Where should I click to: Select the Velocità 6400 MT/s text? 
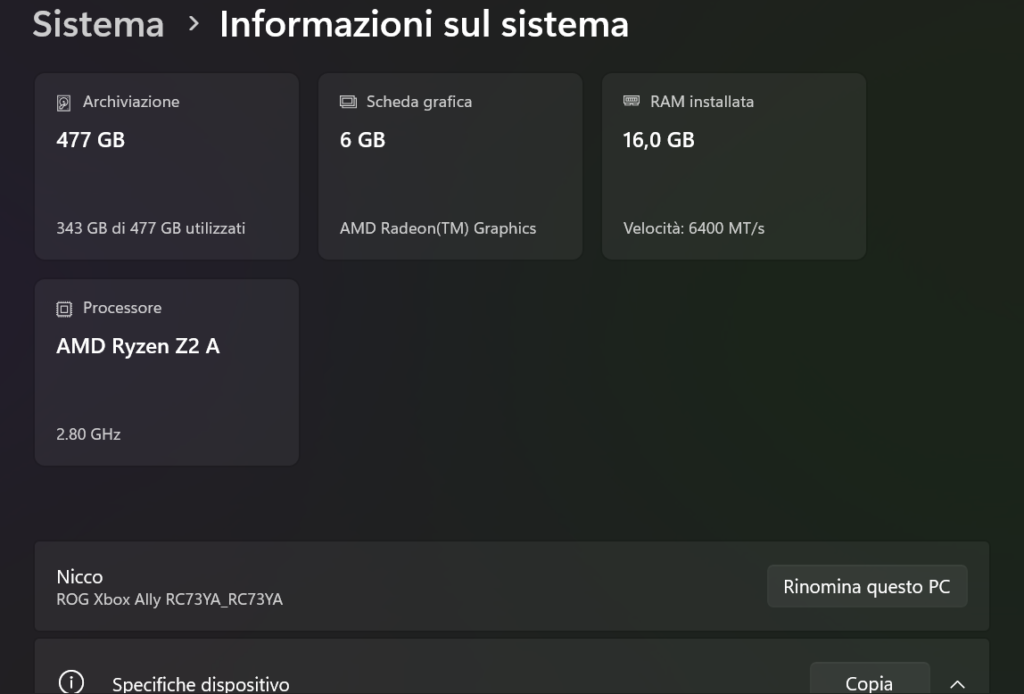pos(694,228)
